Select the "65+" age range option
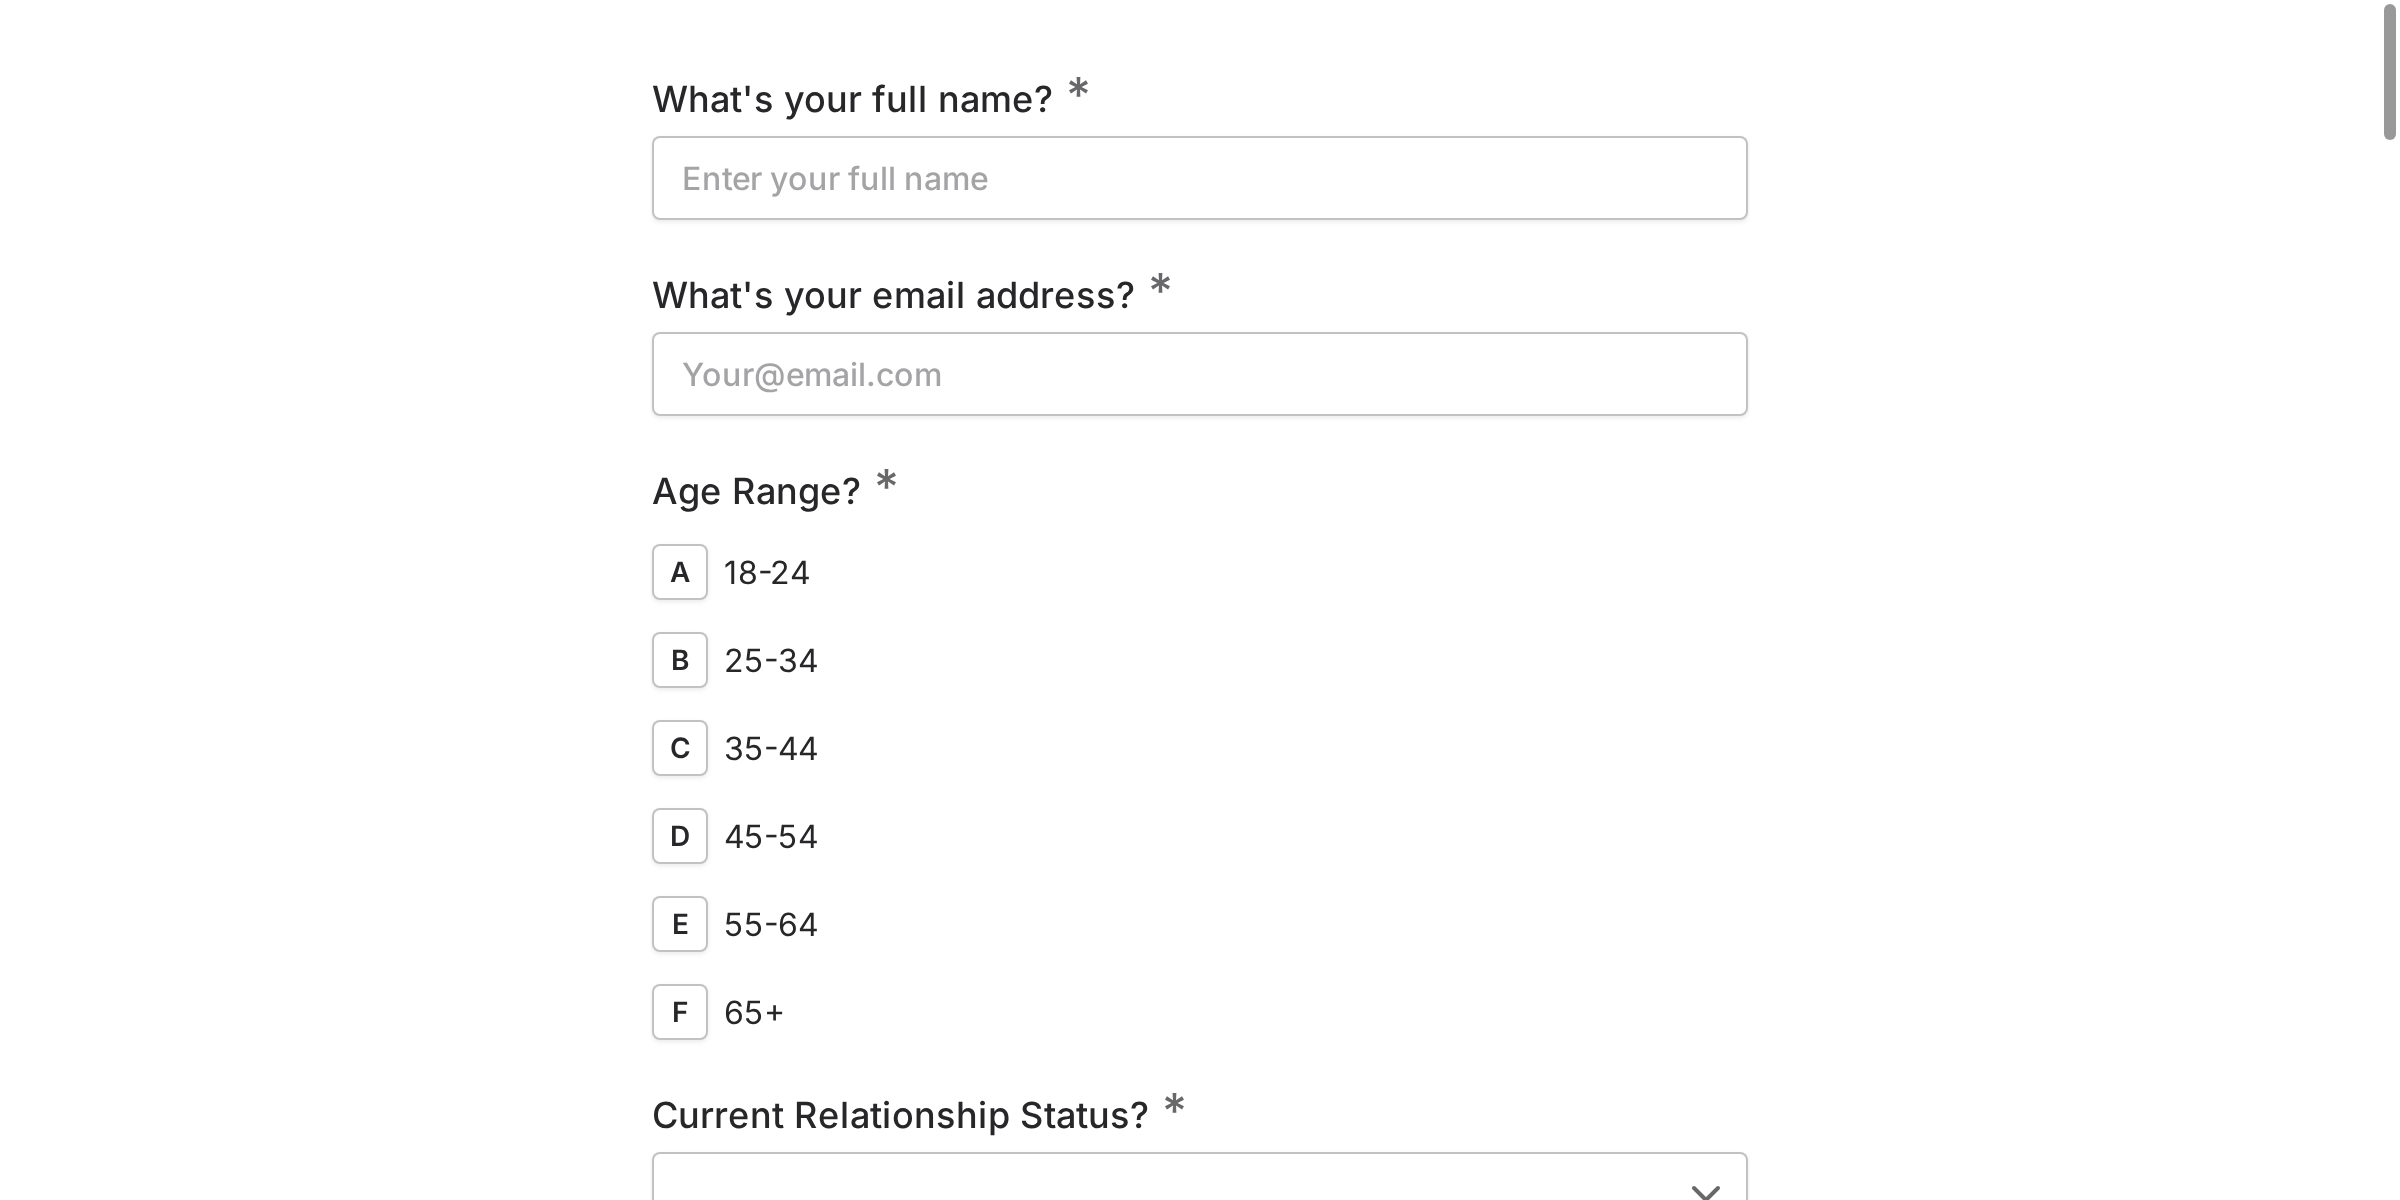 point(754,1012)
